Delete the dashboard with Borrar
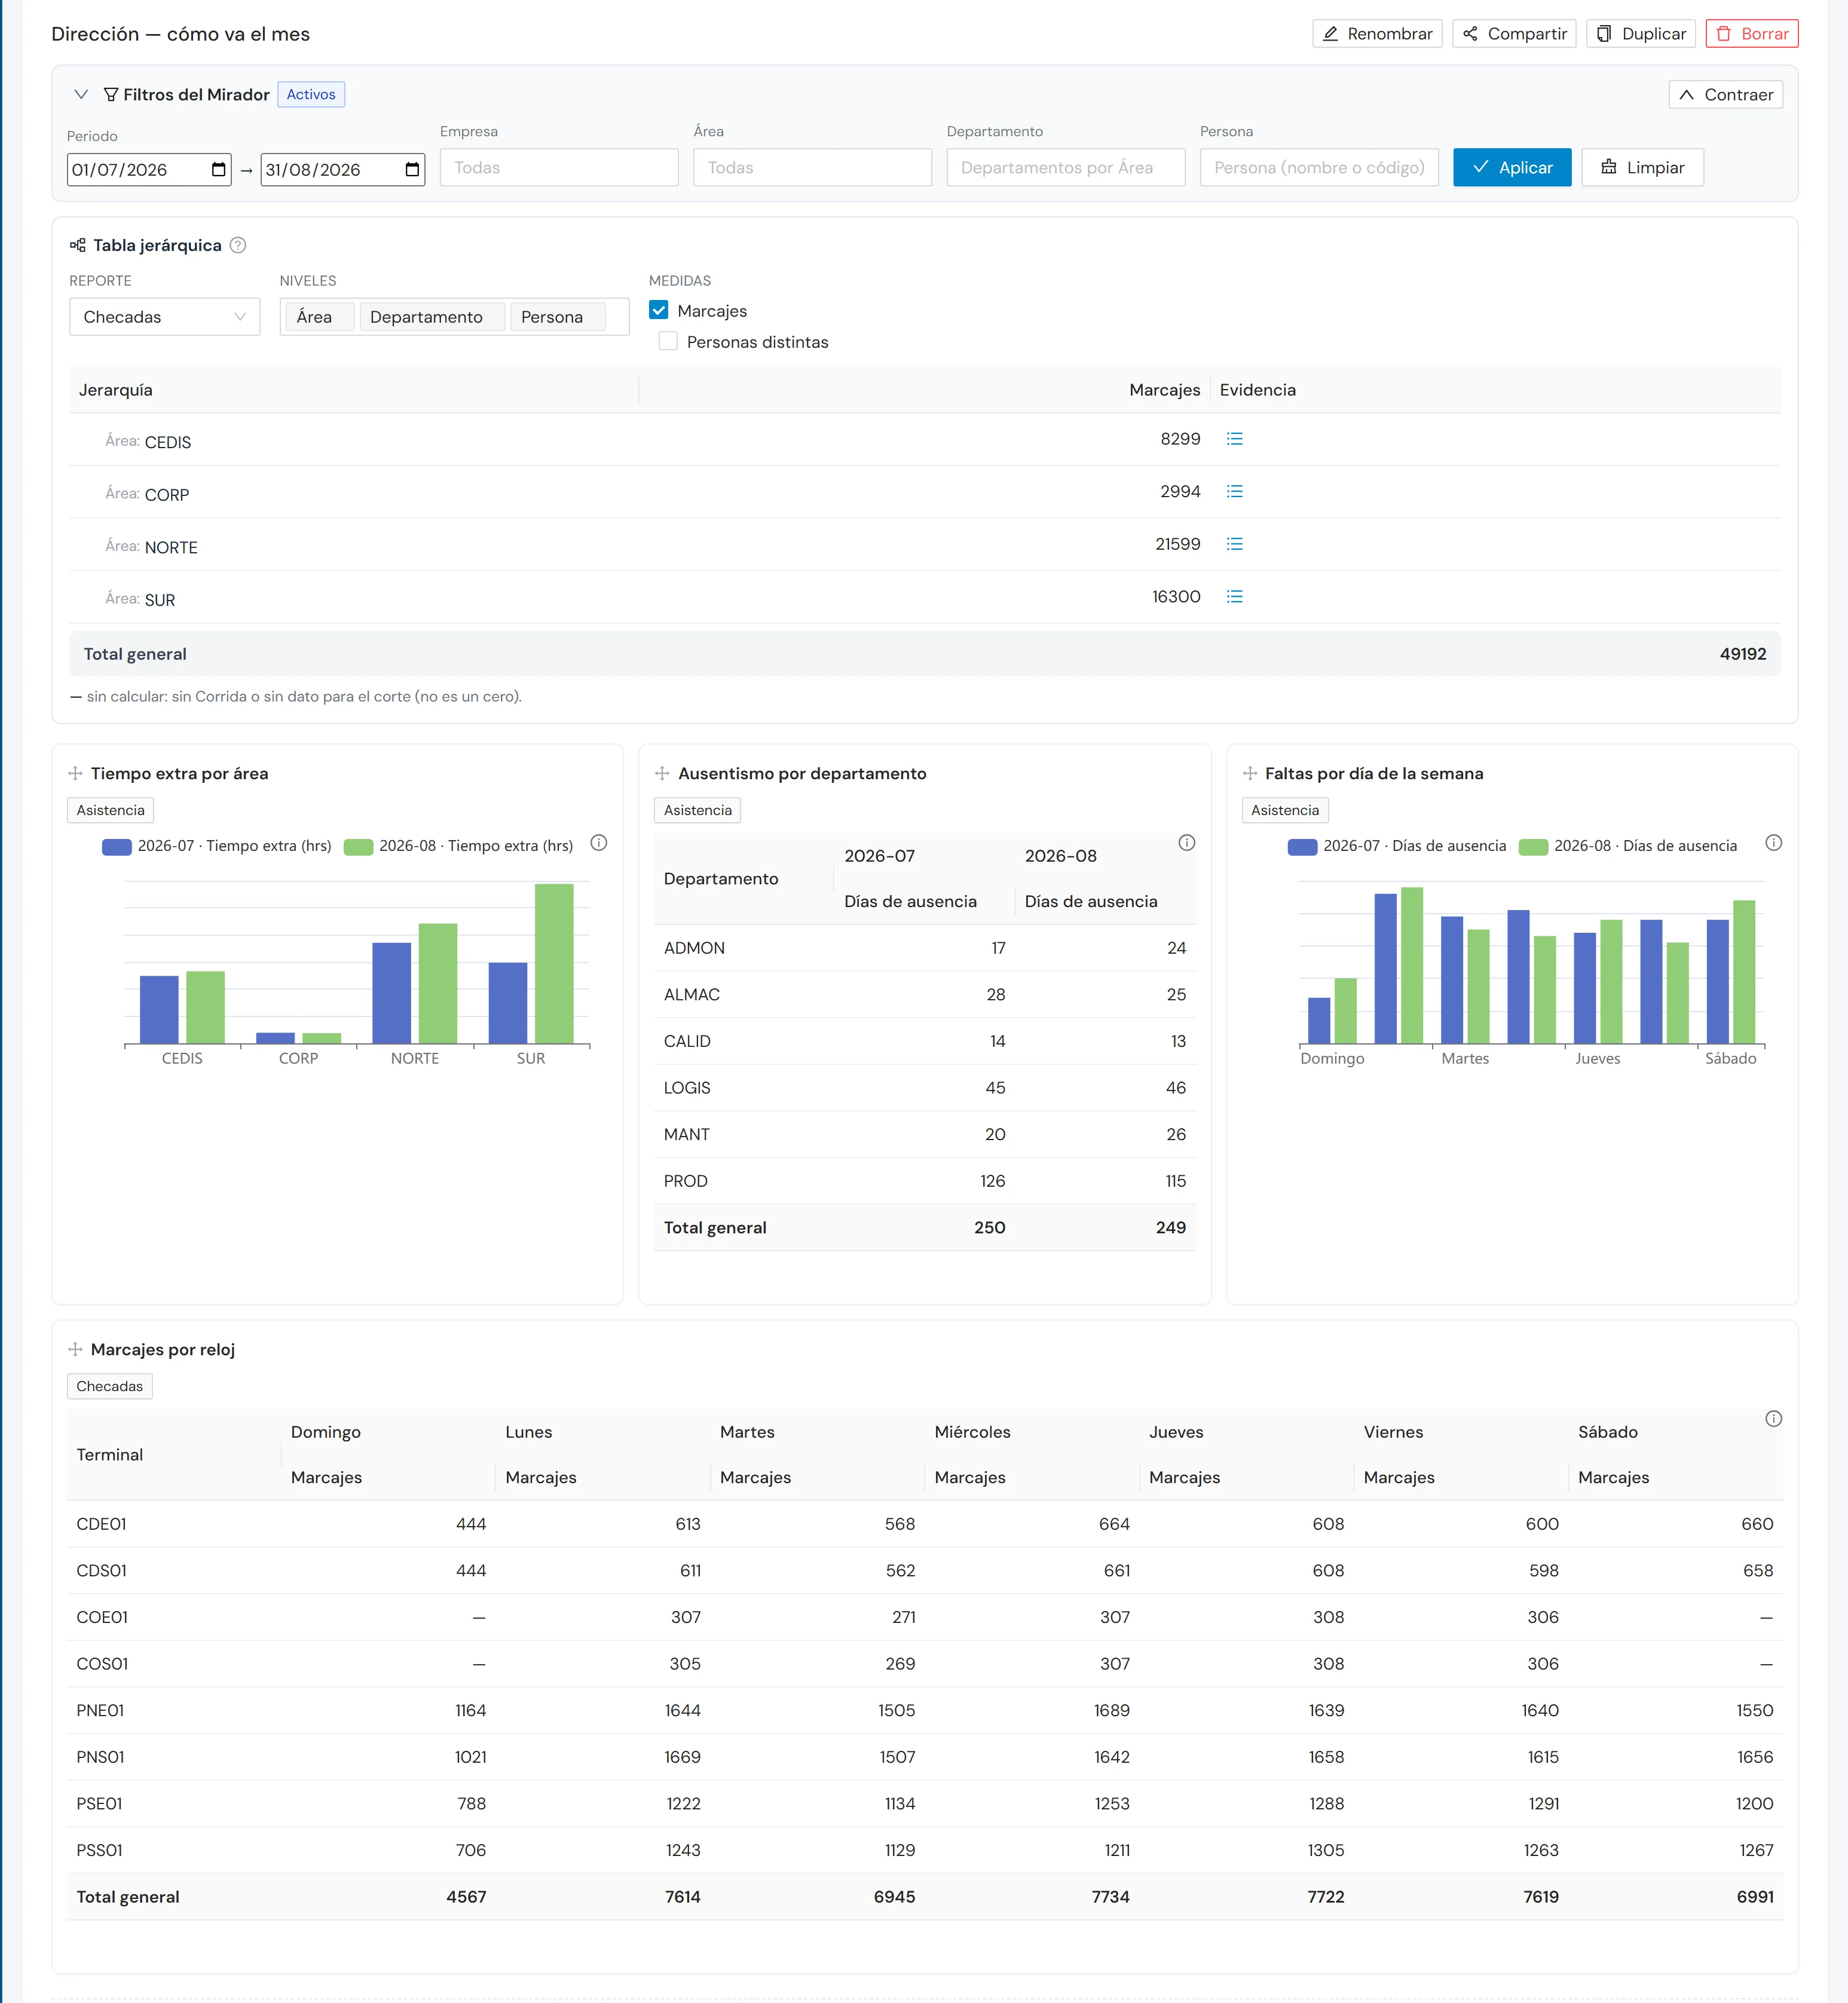The image size is (1848, 2003). [x=1752, y=34]
